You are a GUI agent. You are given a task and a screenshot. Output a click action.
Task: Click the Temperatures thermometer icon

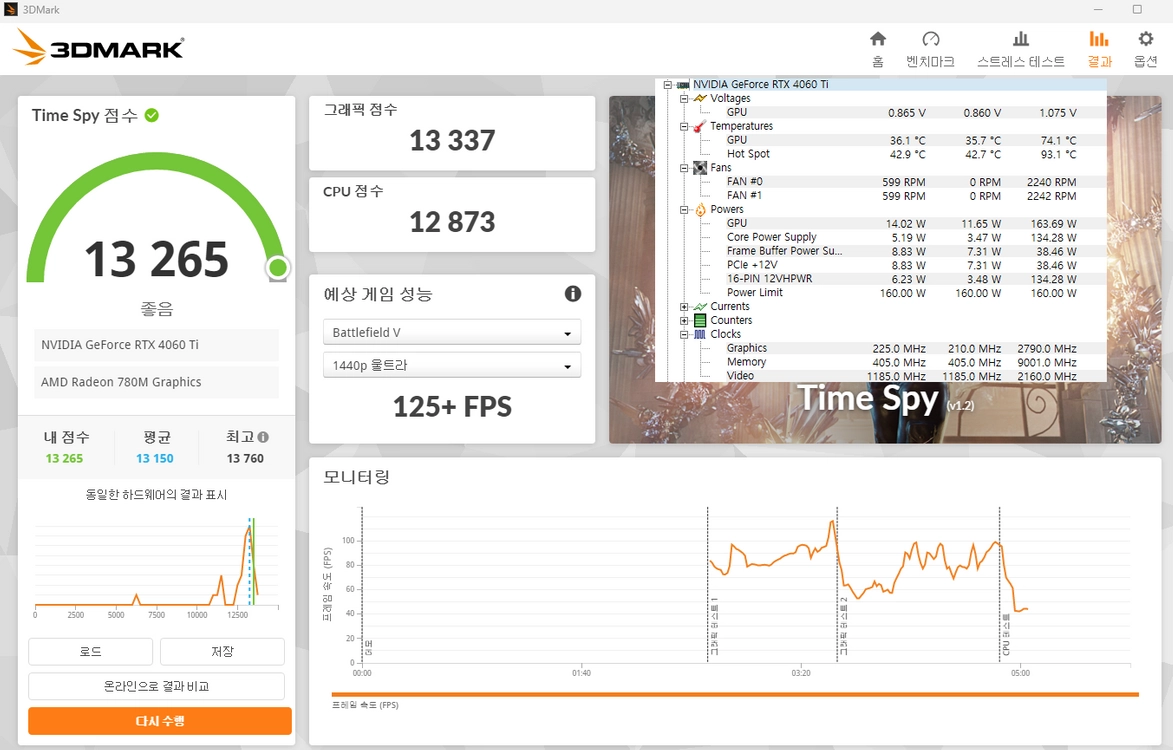click(700, 126)
